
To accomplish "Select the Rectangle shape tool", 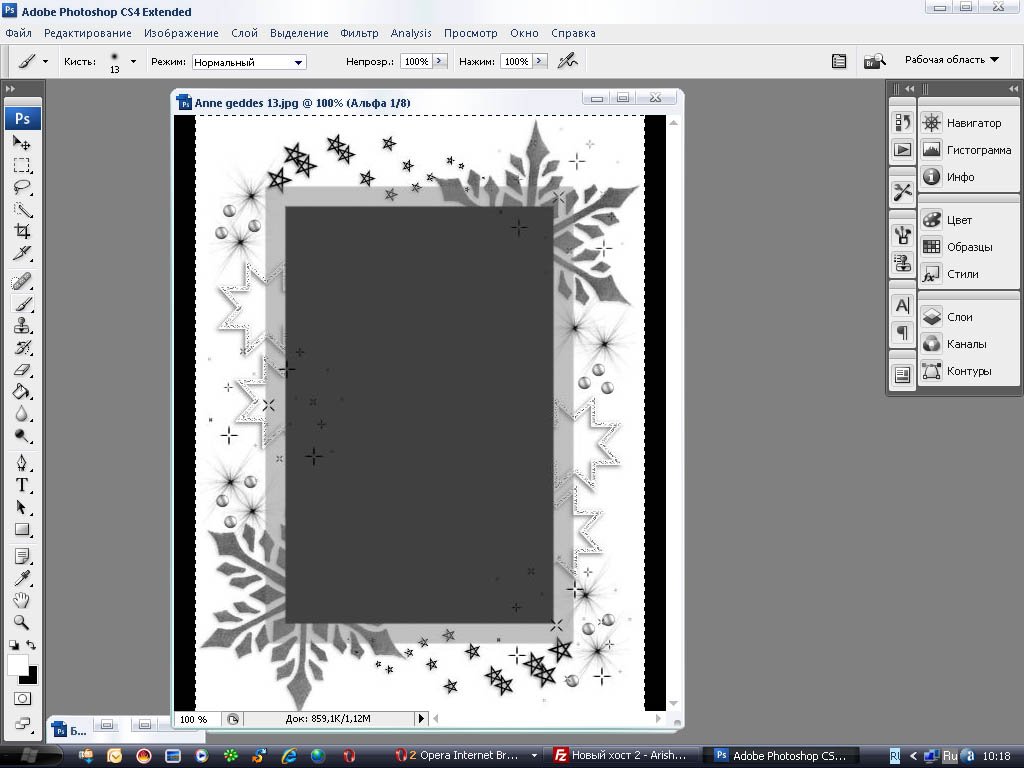I will point(22,530).
